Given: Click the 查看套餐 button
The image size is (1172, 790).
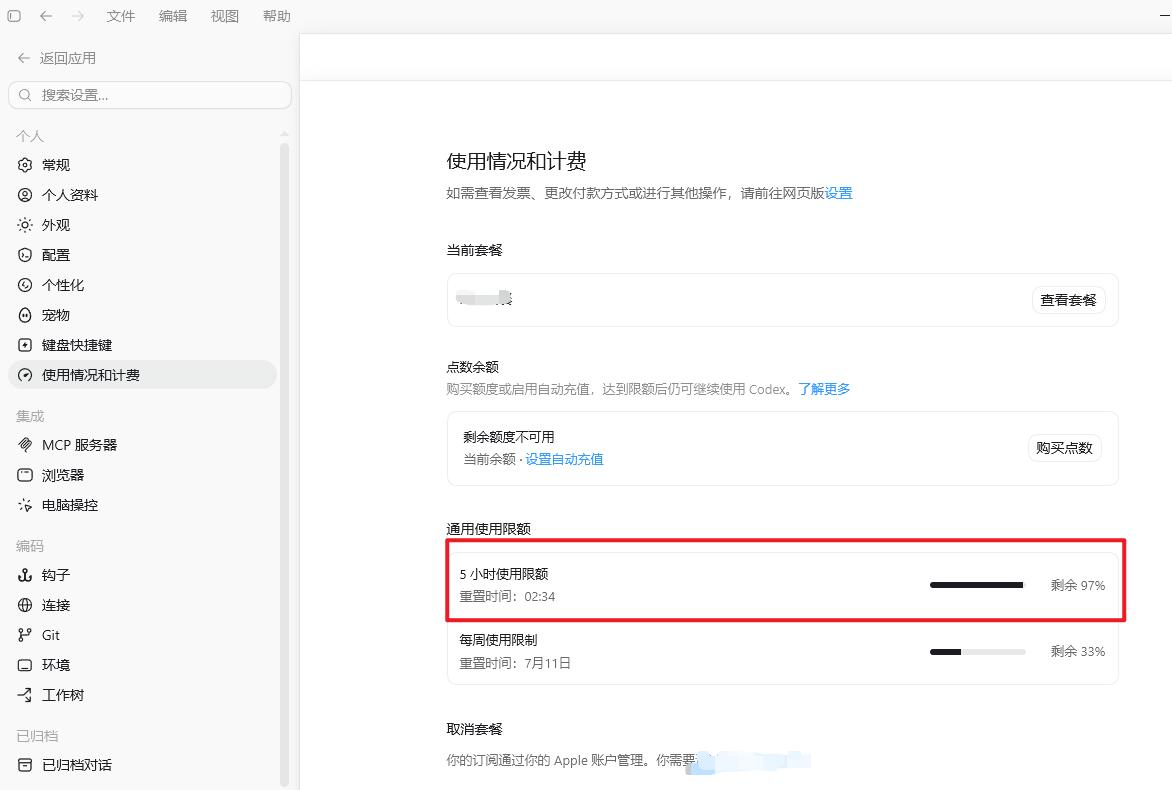Looking at the screenshot, I should (1068, 300).
